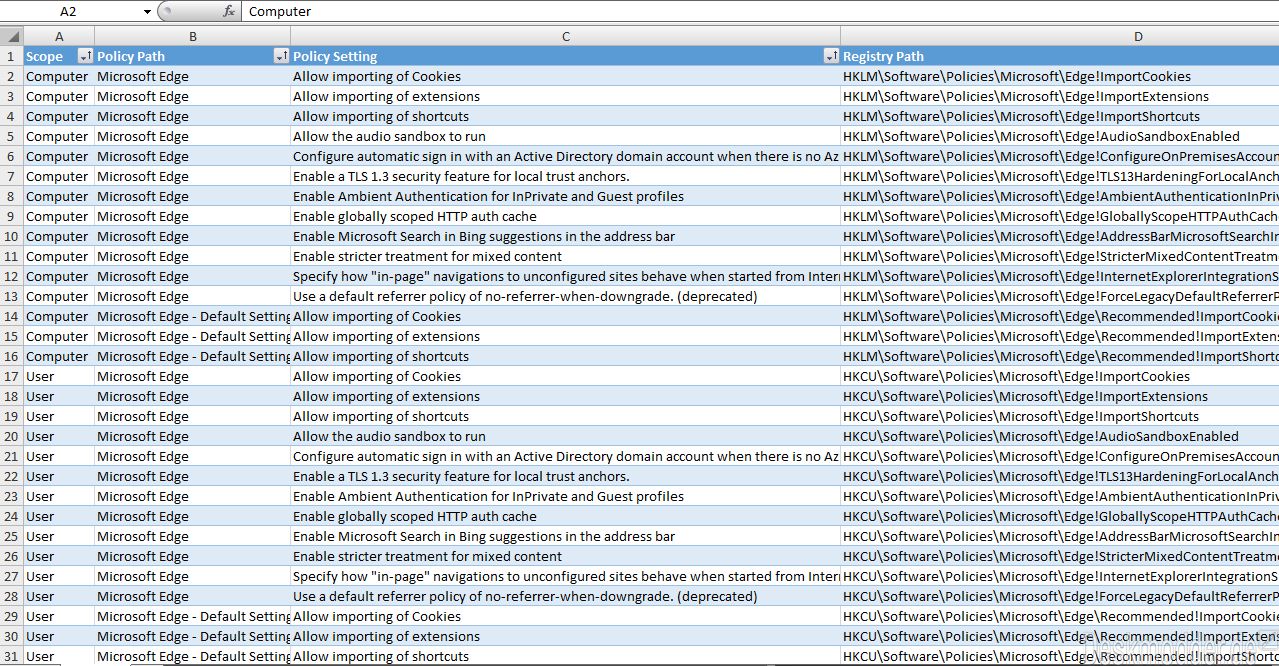Select HKCU path with StricterMixedContentTreatm
Screen dimensions: 1279x666
1060,556
